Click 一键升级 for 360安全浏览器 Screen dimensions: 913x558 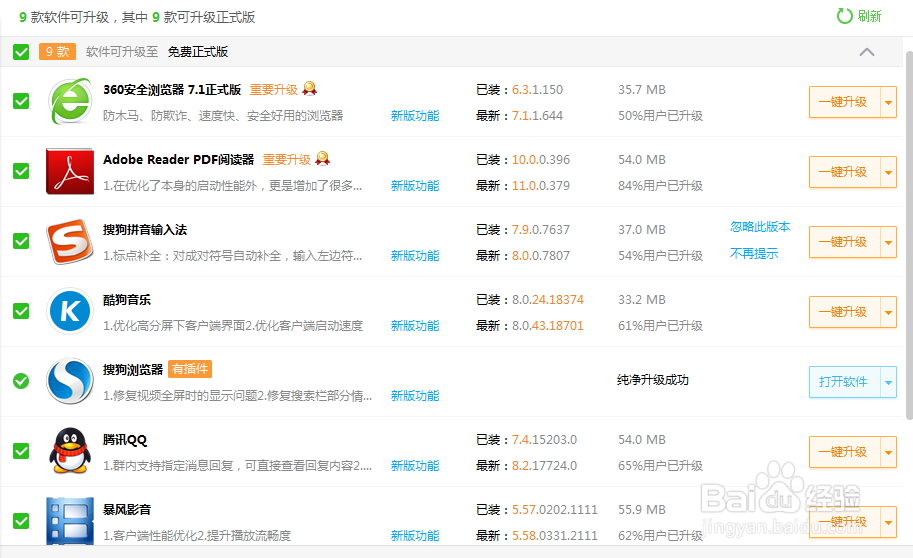coord(844,102)
